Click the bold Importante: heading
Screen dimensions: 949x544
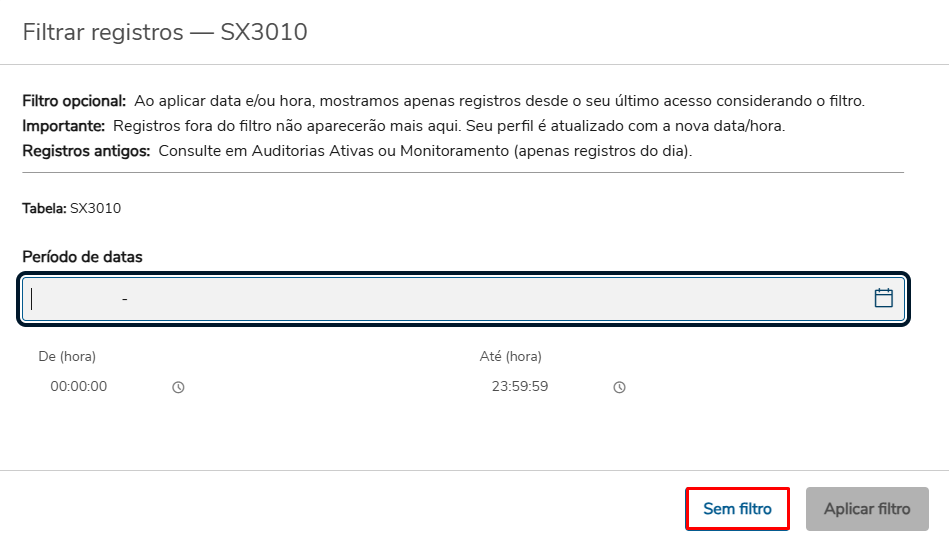[63, 126]
